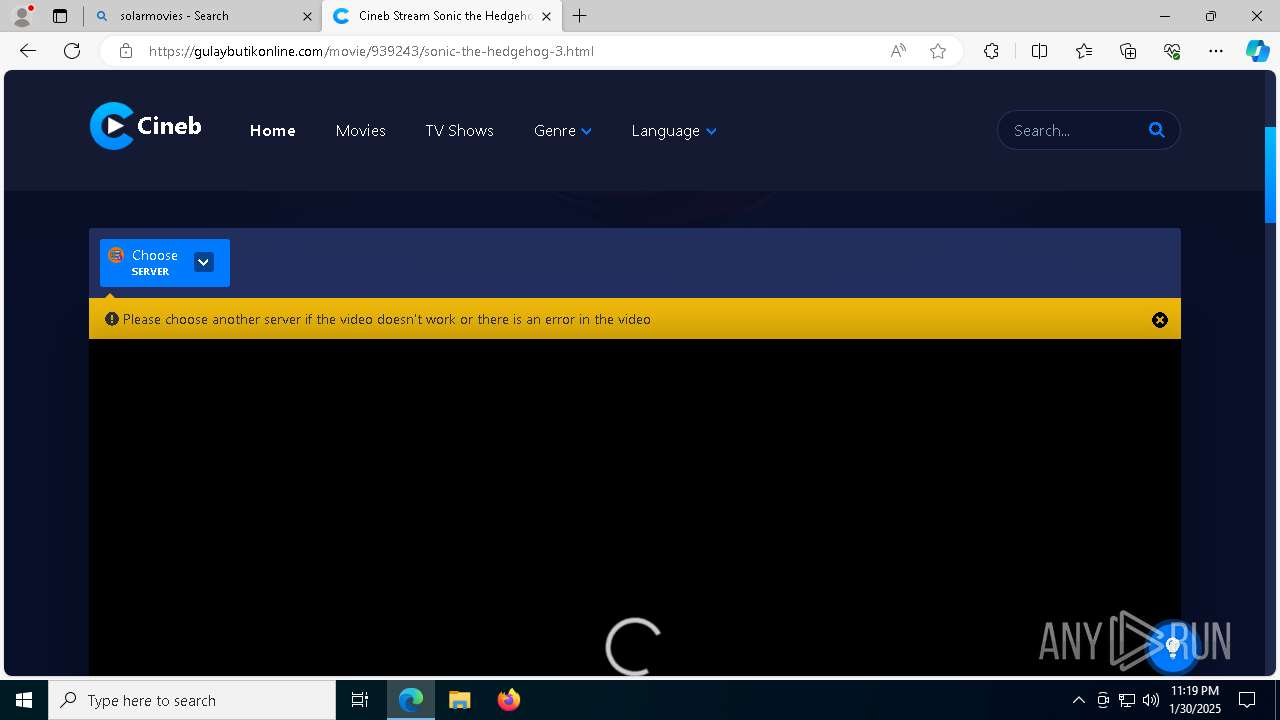Open the taskbar clock showing 11:19 PM
The image size is (1280, 720).
tap(1195, 700)
